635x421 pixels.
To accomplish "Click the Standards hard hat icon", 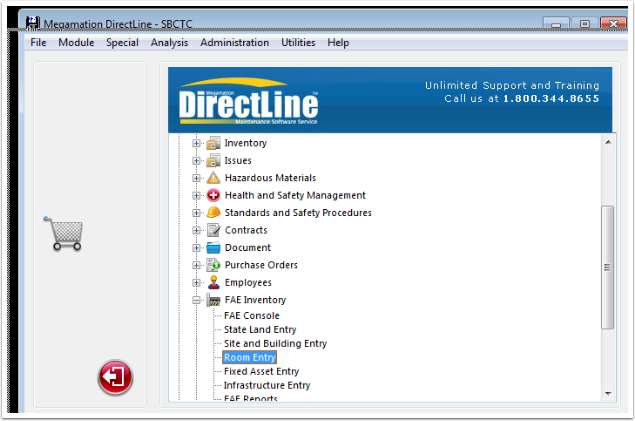I will 213,213.
